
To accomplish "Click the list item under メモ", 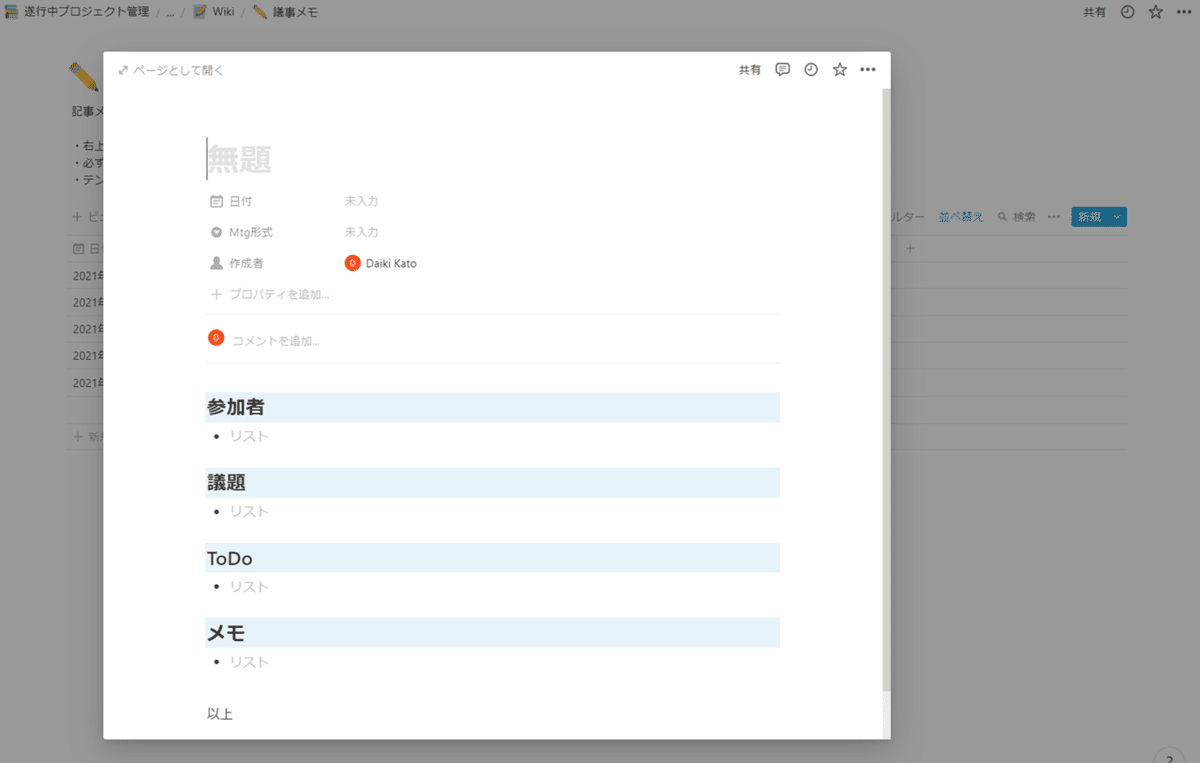I will click(x=250, y=662).
